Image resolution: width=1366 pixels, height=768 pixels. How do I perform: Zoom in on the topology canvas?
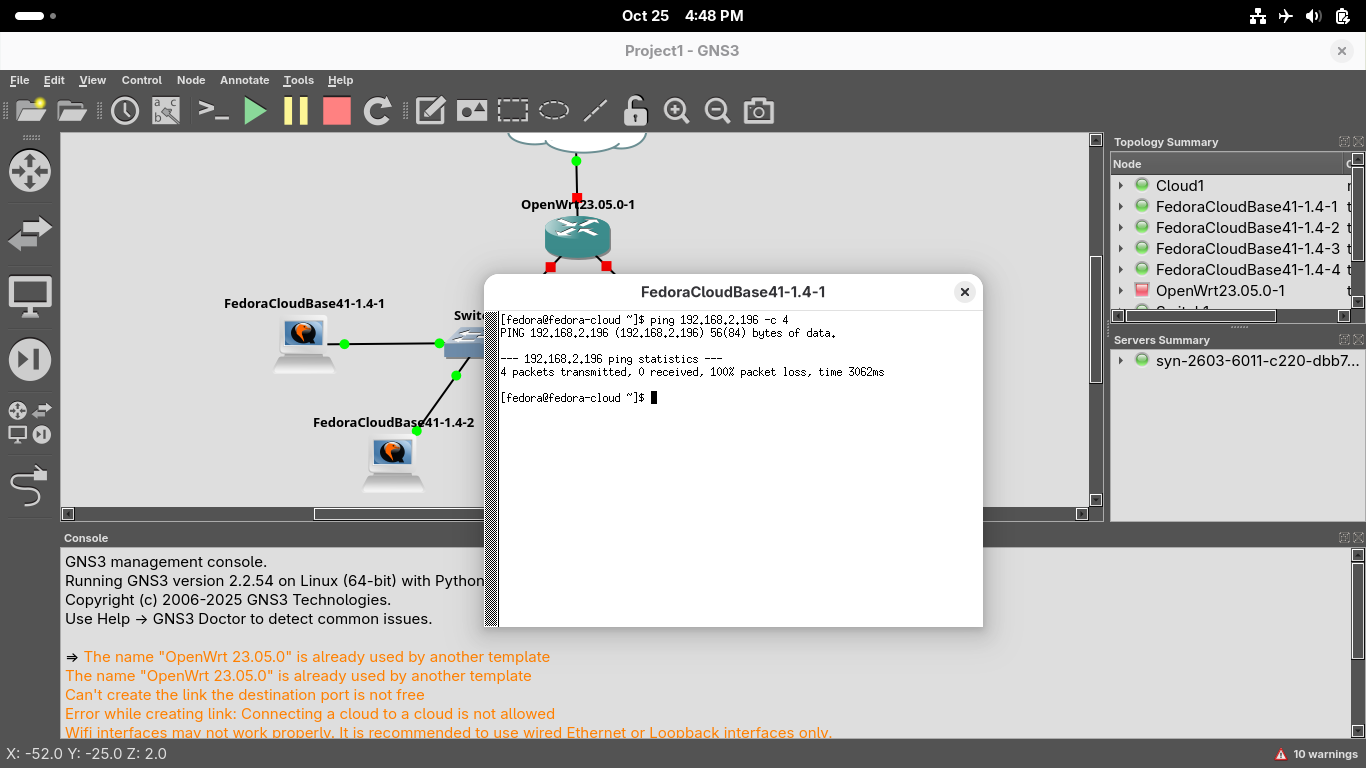point(677,111)
